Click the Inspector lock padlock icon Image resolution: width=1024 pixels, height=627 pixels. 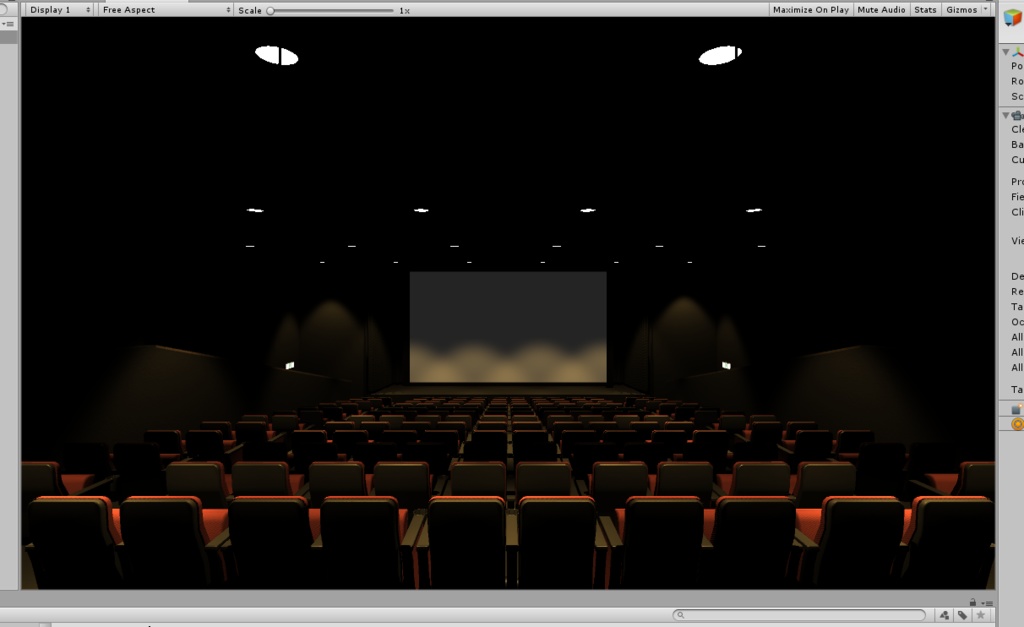(x=973, y=602)
